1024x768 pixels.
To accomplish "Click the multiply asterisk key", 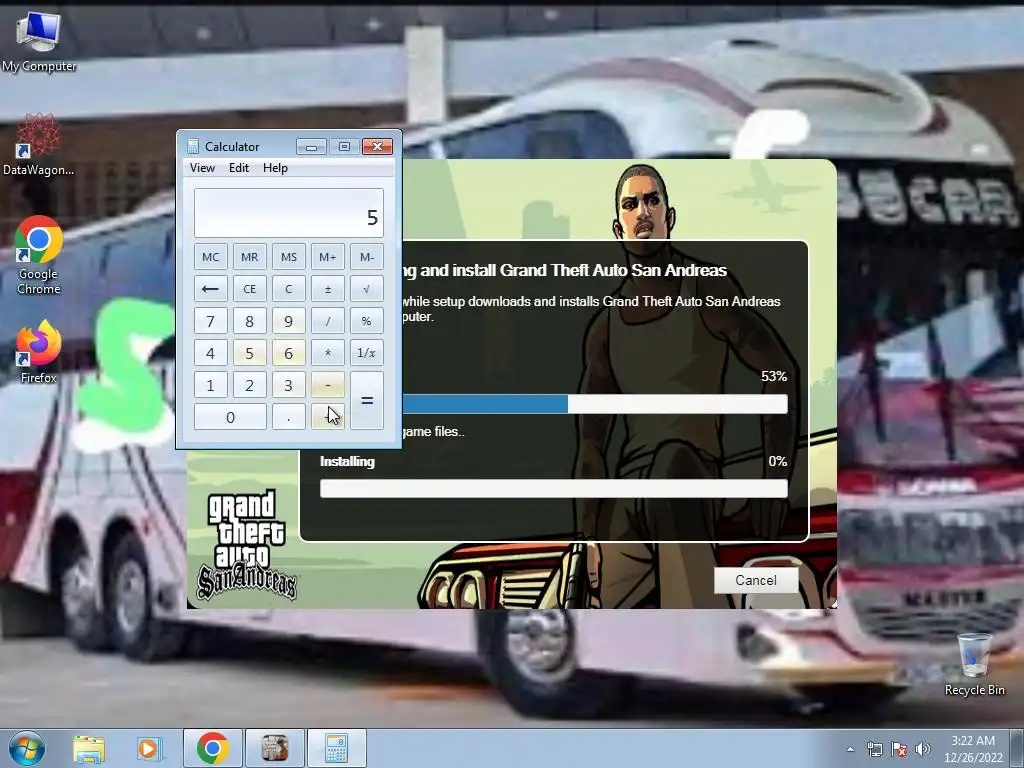I will (328, 353).
